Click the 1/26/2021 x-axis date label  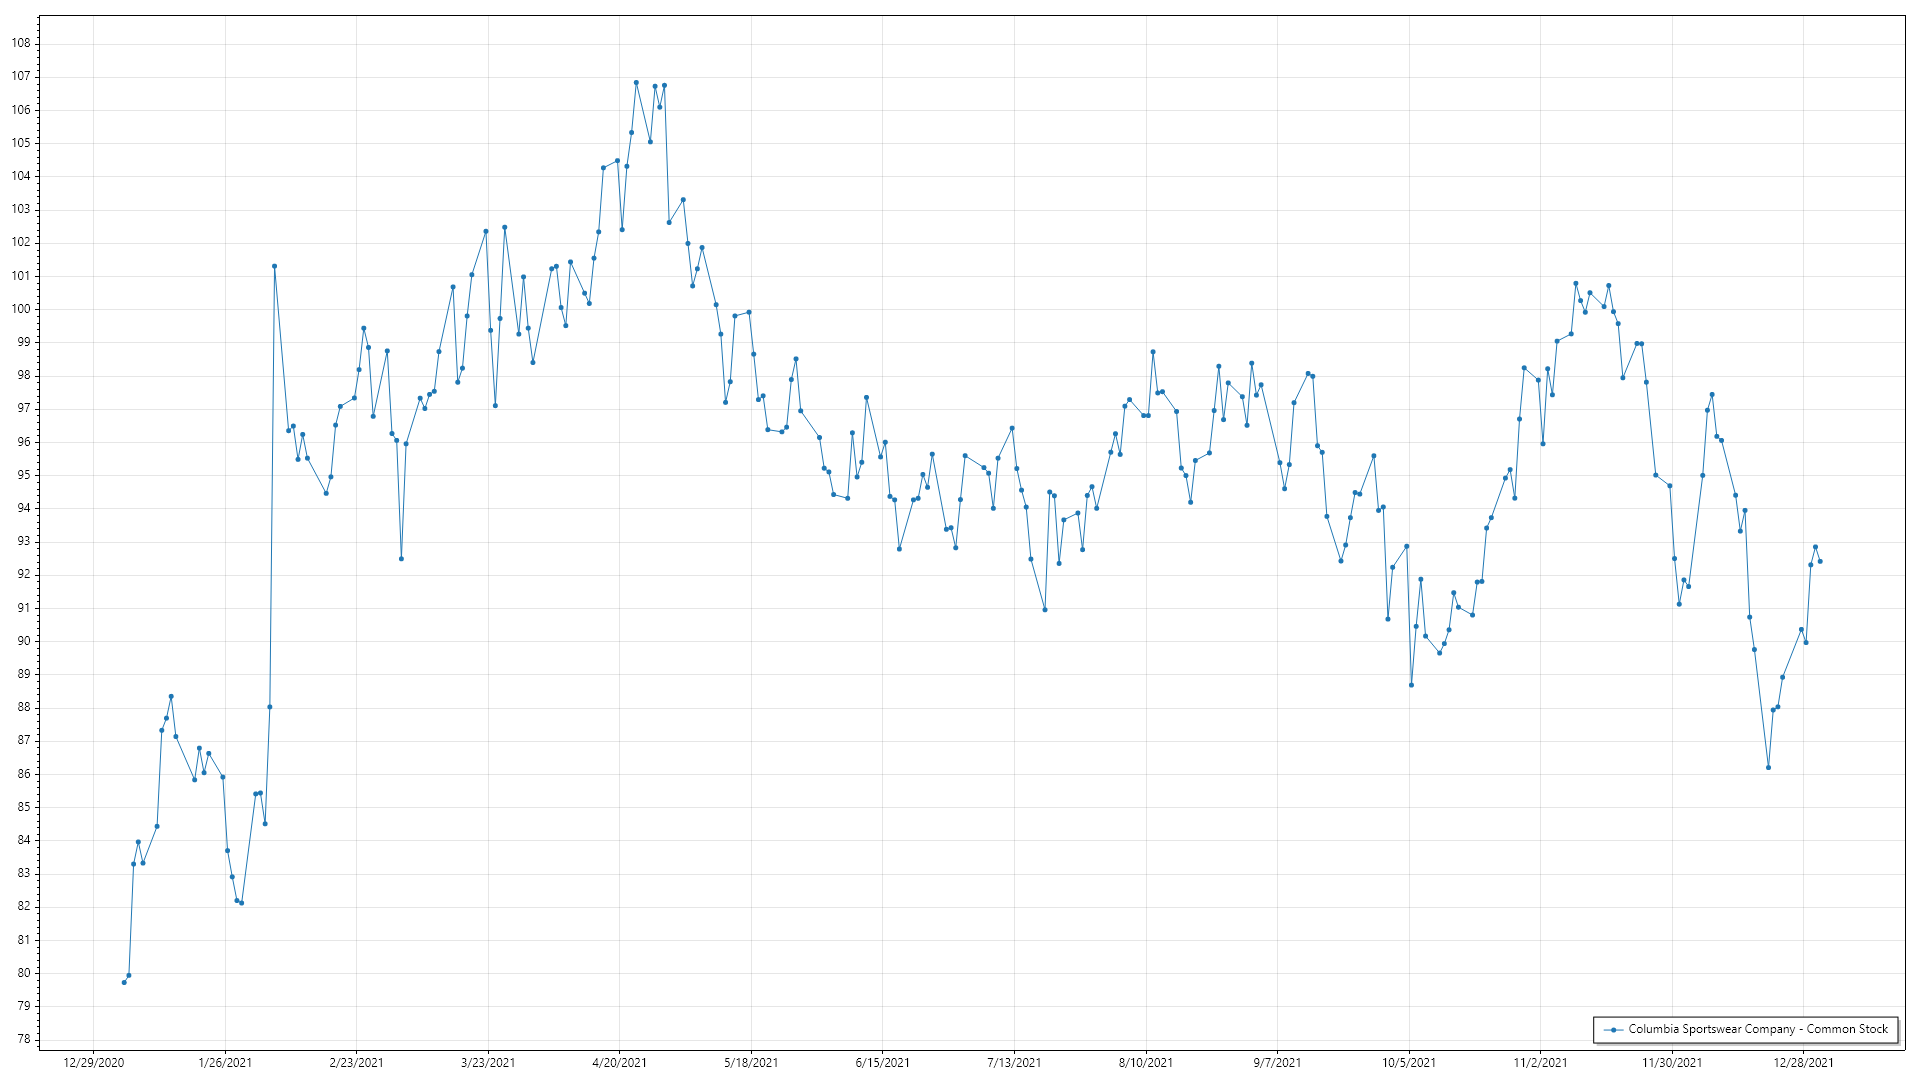click(x=225, y=1062)
